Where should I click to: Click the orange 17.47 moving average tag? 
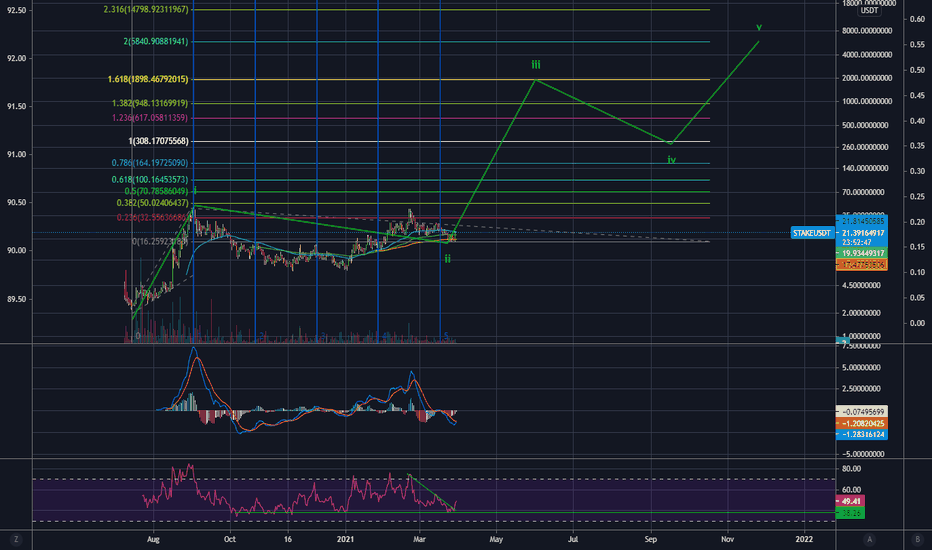pyautogui.click(x=861, y=265)
